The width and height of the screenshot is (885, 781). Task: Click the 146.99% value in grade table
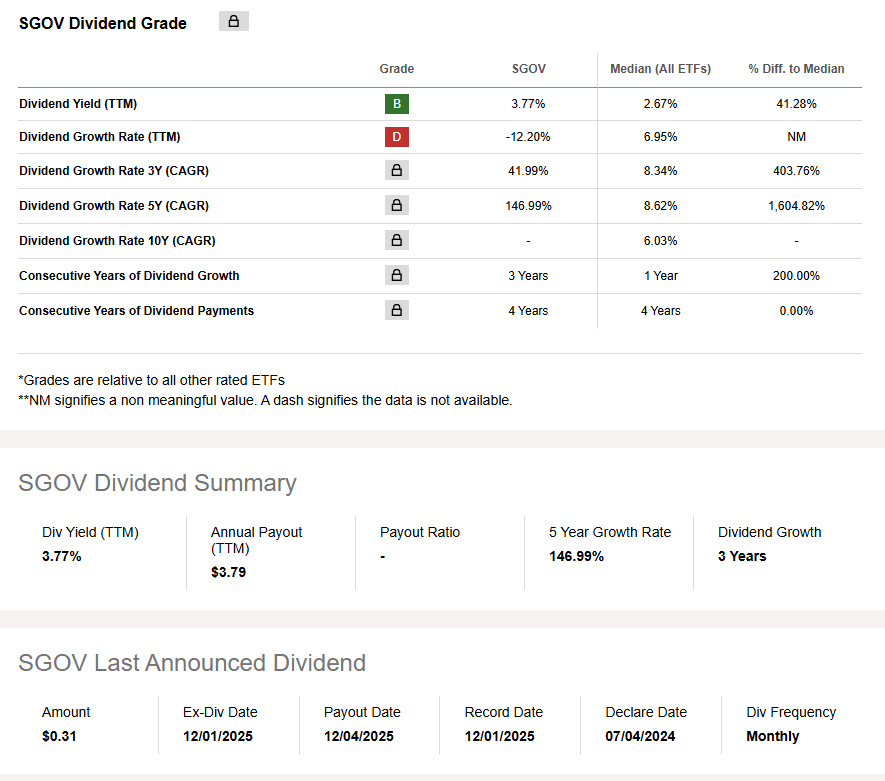[528, 205]
